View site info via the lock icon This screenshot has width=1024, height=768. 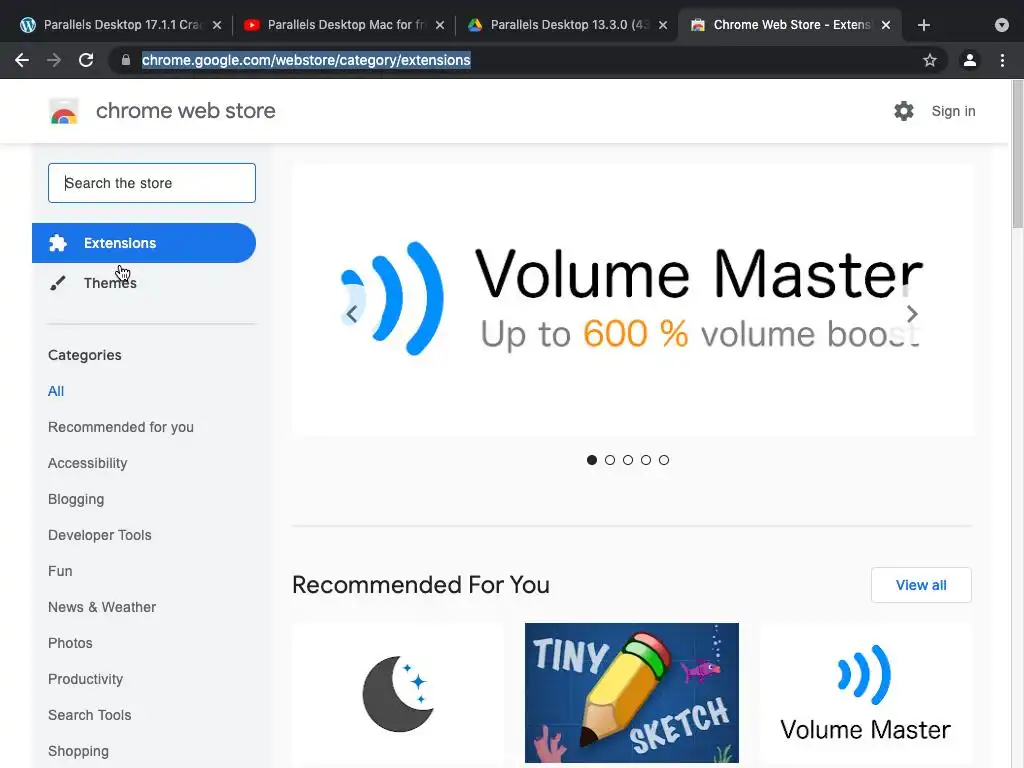(x=125, y=60)
